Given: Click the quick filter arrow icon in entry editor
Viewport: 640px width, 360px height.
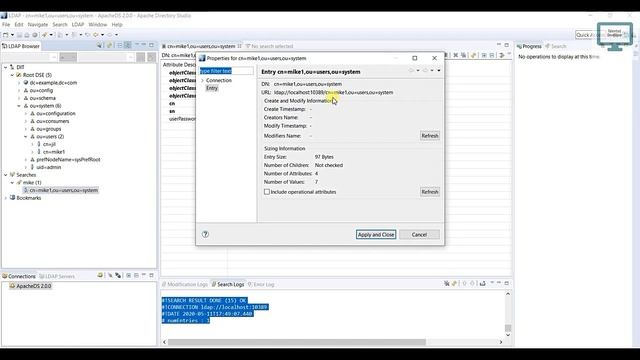Looking at the screenshot, I should [502, 55].
